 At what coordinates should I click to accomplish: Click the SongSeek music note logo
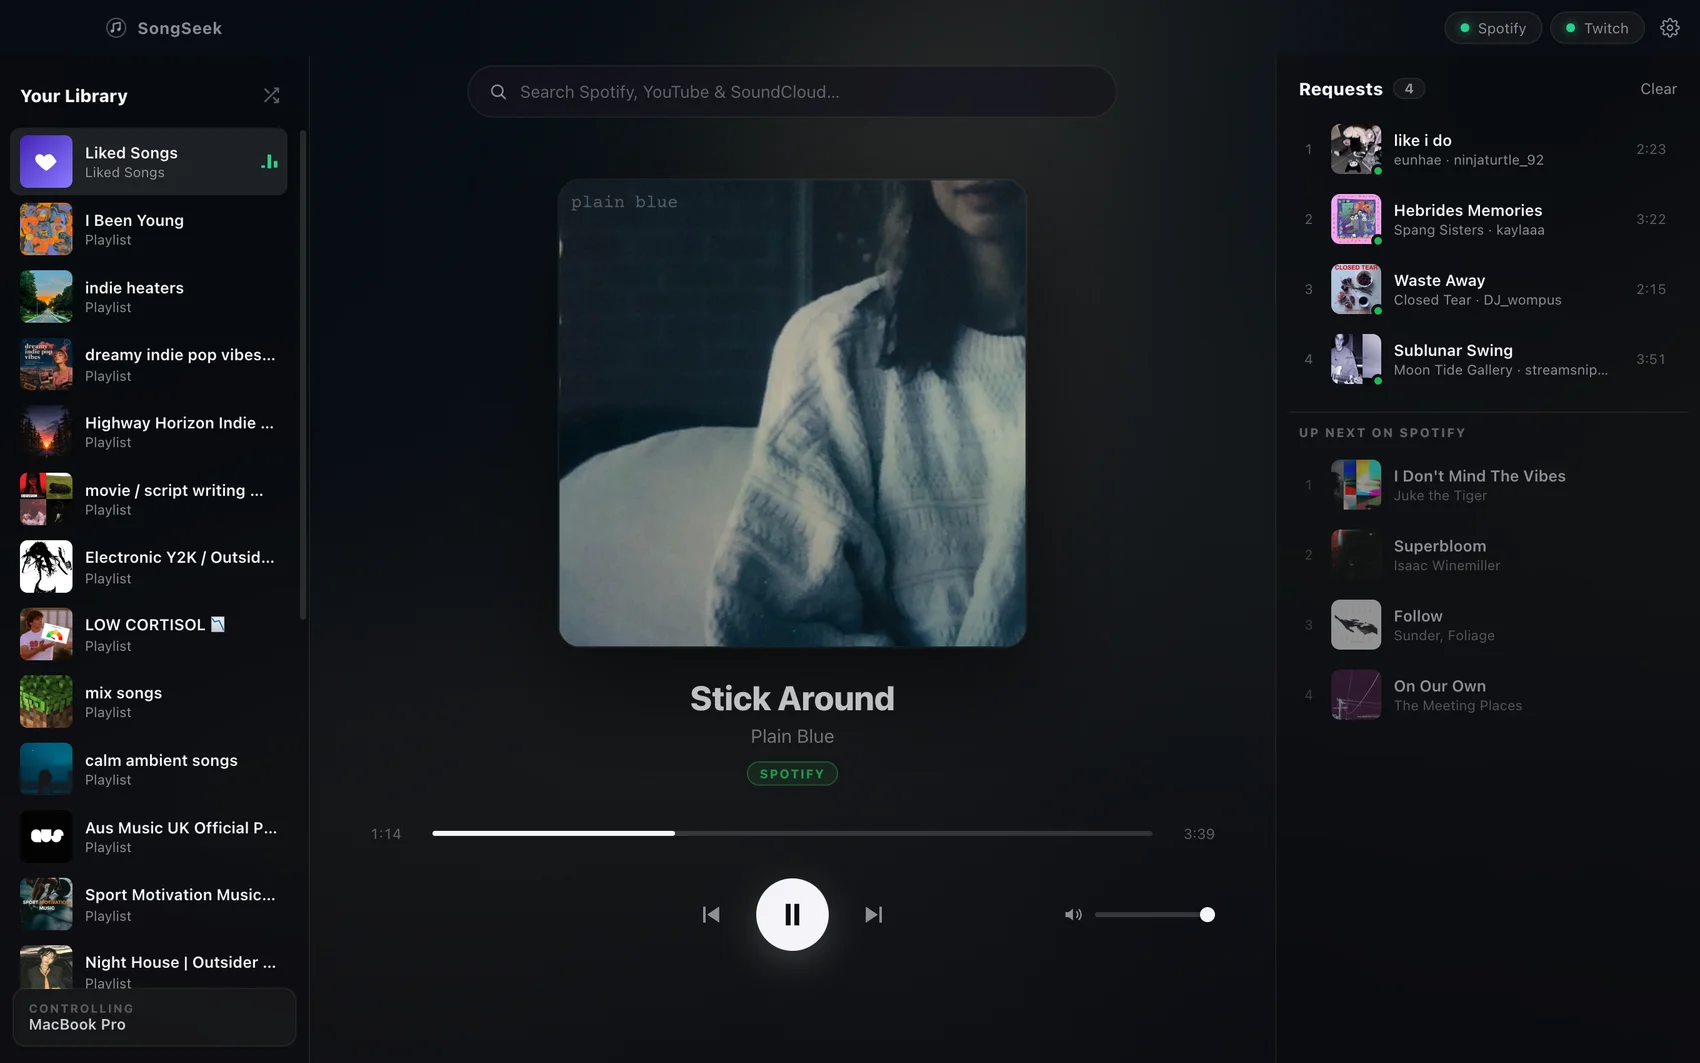pos(116,28)
